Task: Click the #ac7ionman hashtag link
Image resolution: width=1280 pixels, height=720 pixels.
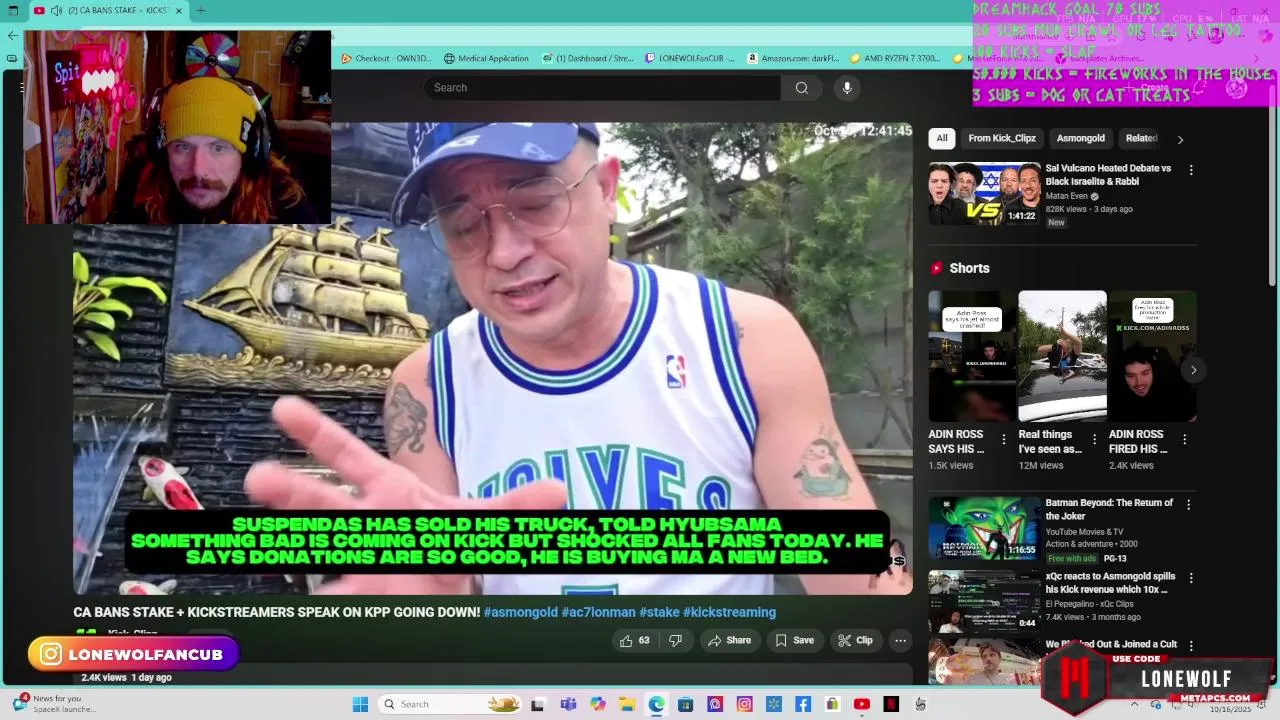Action: tap(598, 612)
